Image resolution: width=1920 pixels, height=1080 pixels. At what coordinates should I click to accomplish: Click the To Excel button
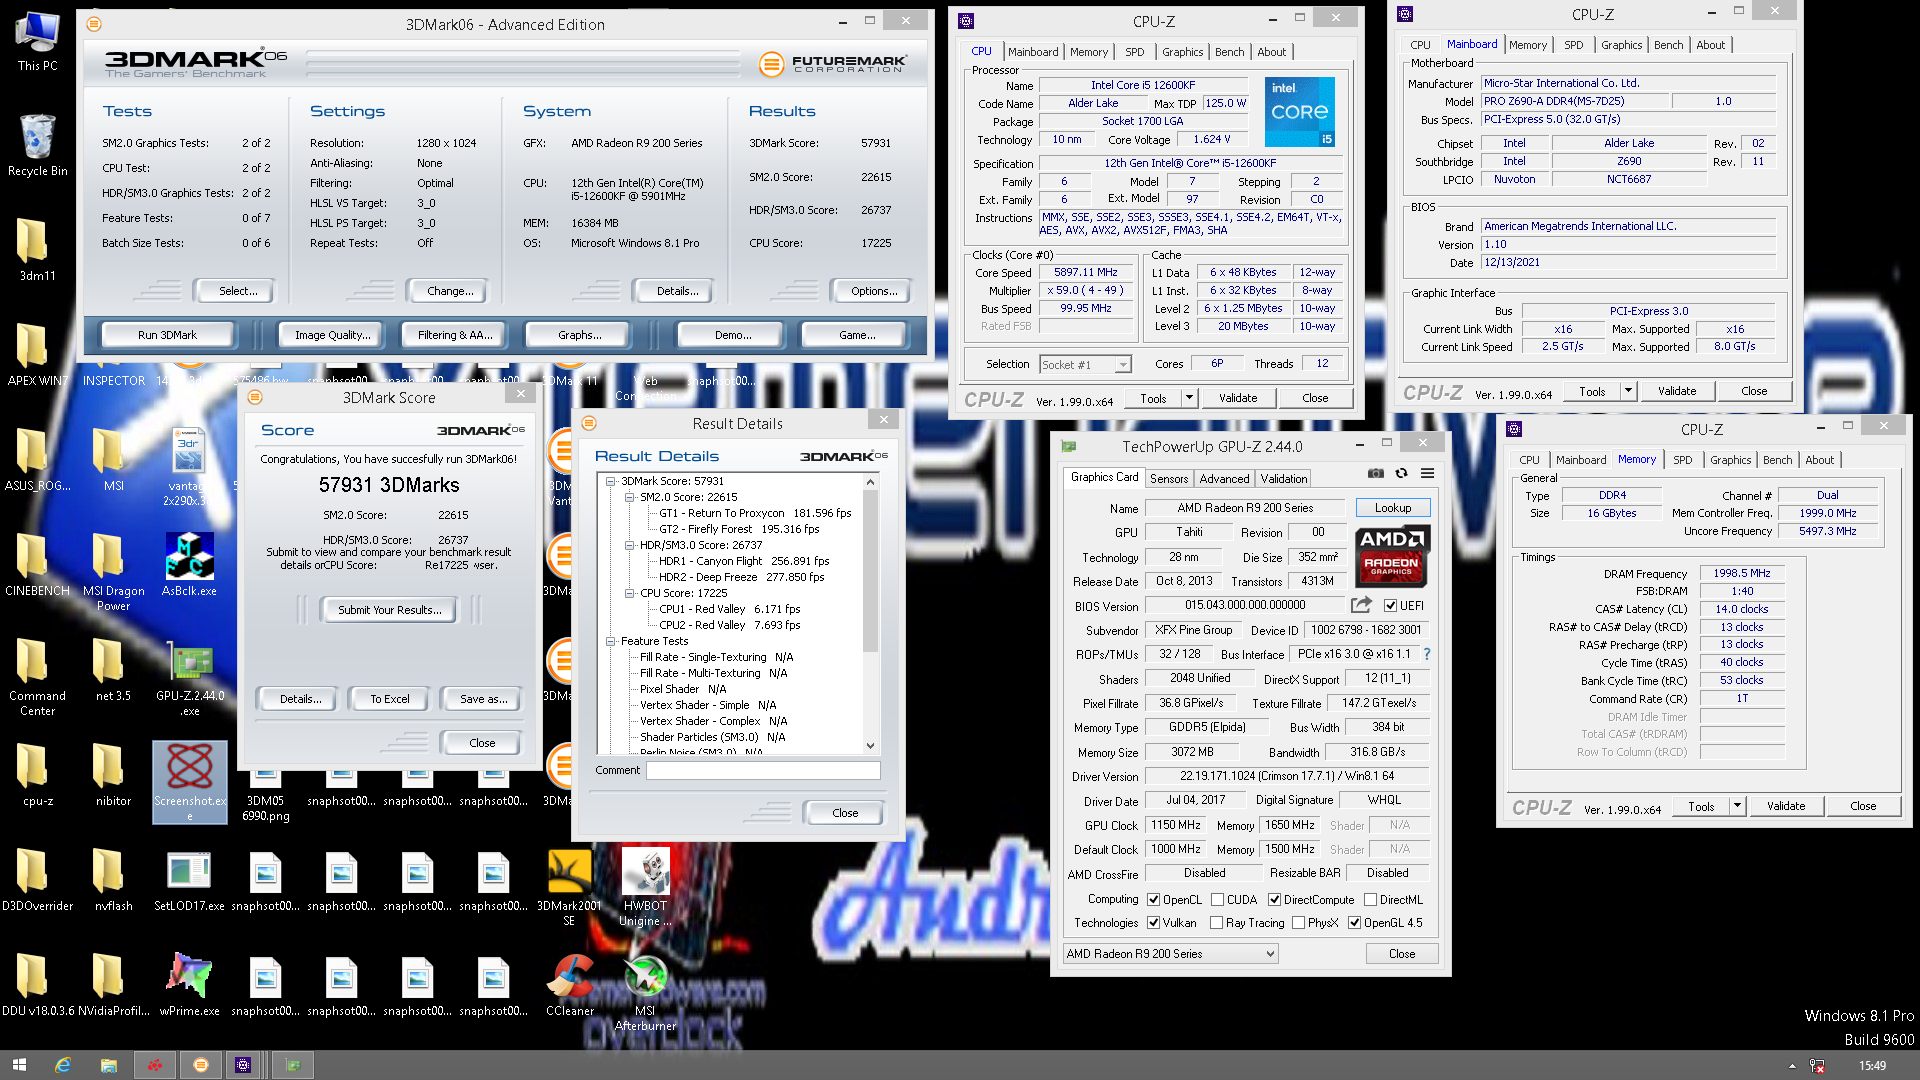tap(389, 699)
